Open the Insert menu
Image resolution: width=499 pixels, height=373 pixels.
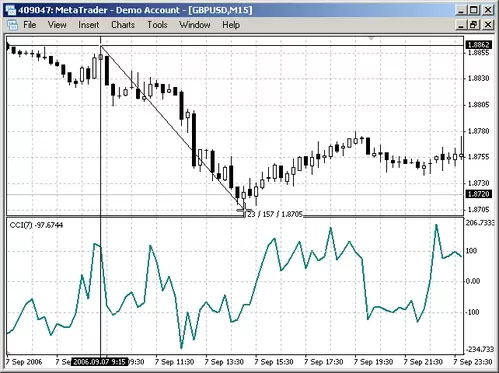click(88, 25)
